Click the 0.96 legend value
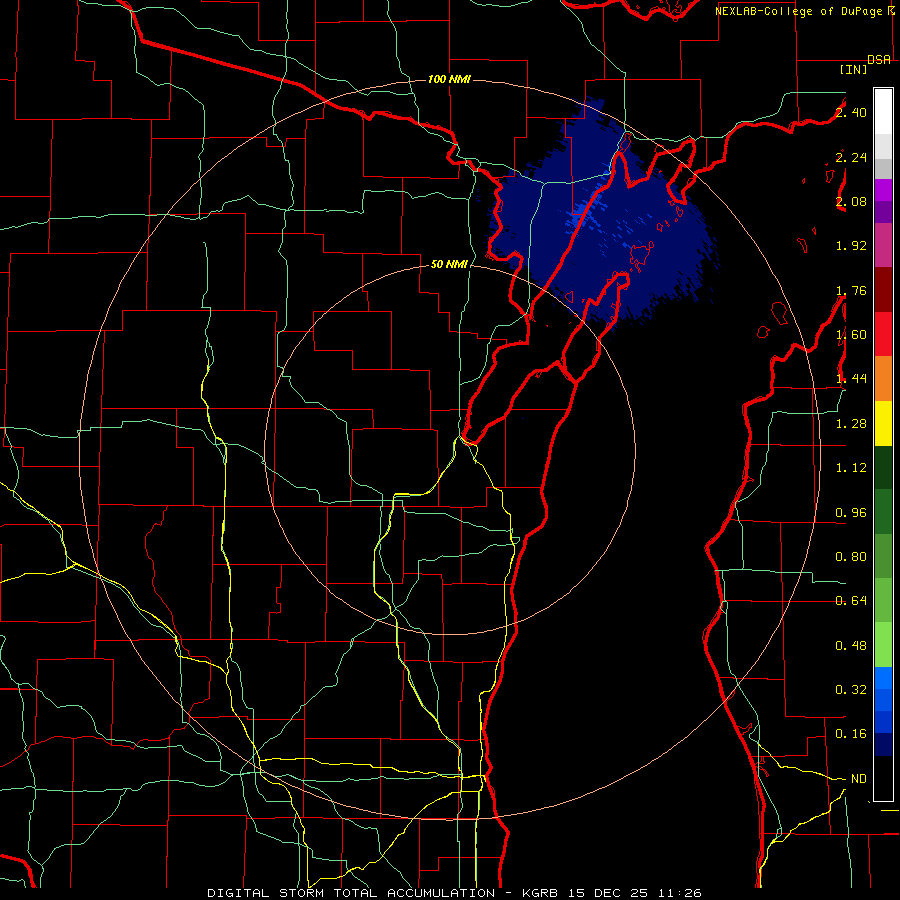This screenshot has width=900, height=900. click(851, 513)
